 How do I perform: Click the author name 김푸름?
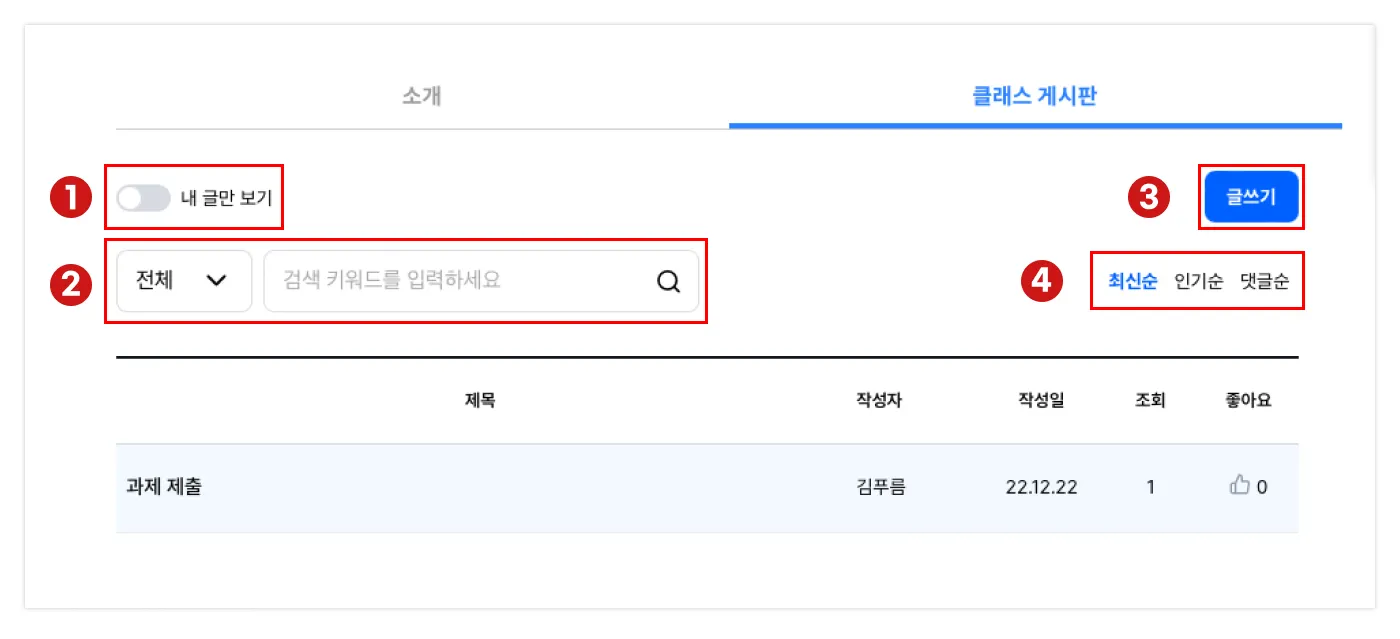pos(881,488)
